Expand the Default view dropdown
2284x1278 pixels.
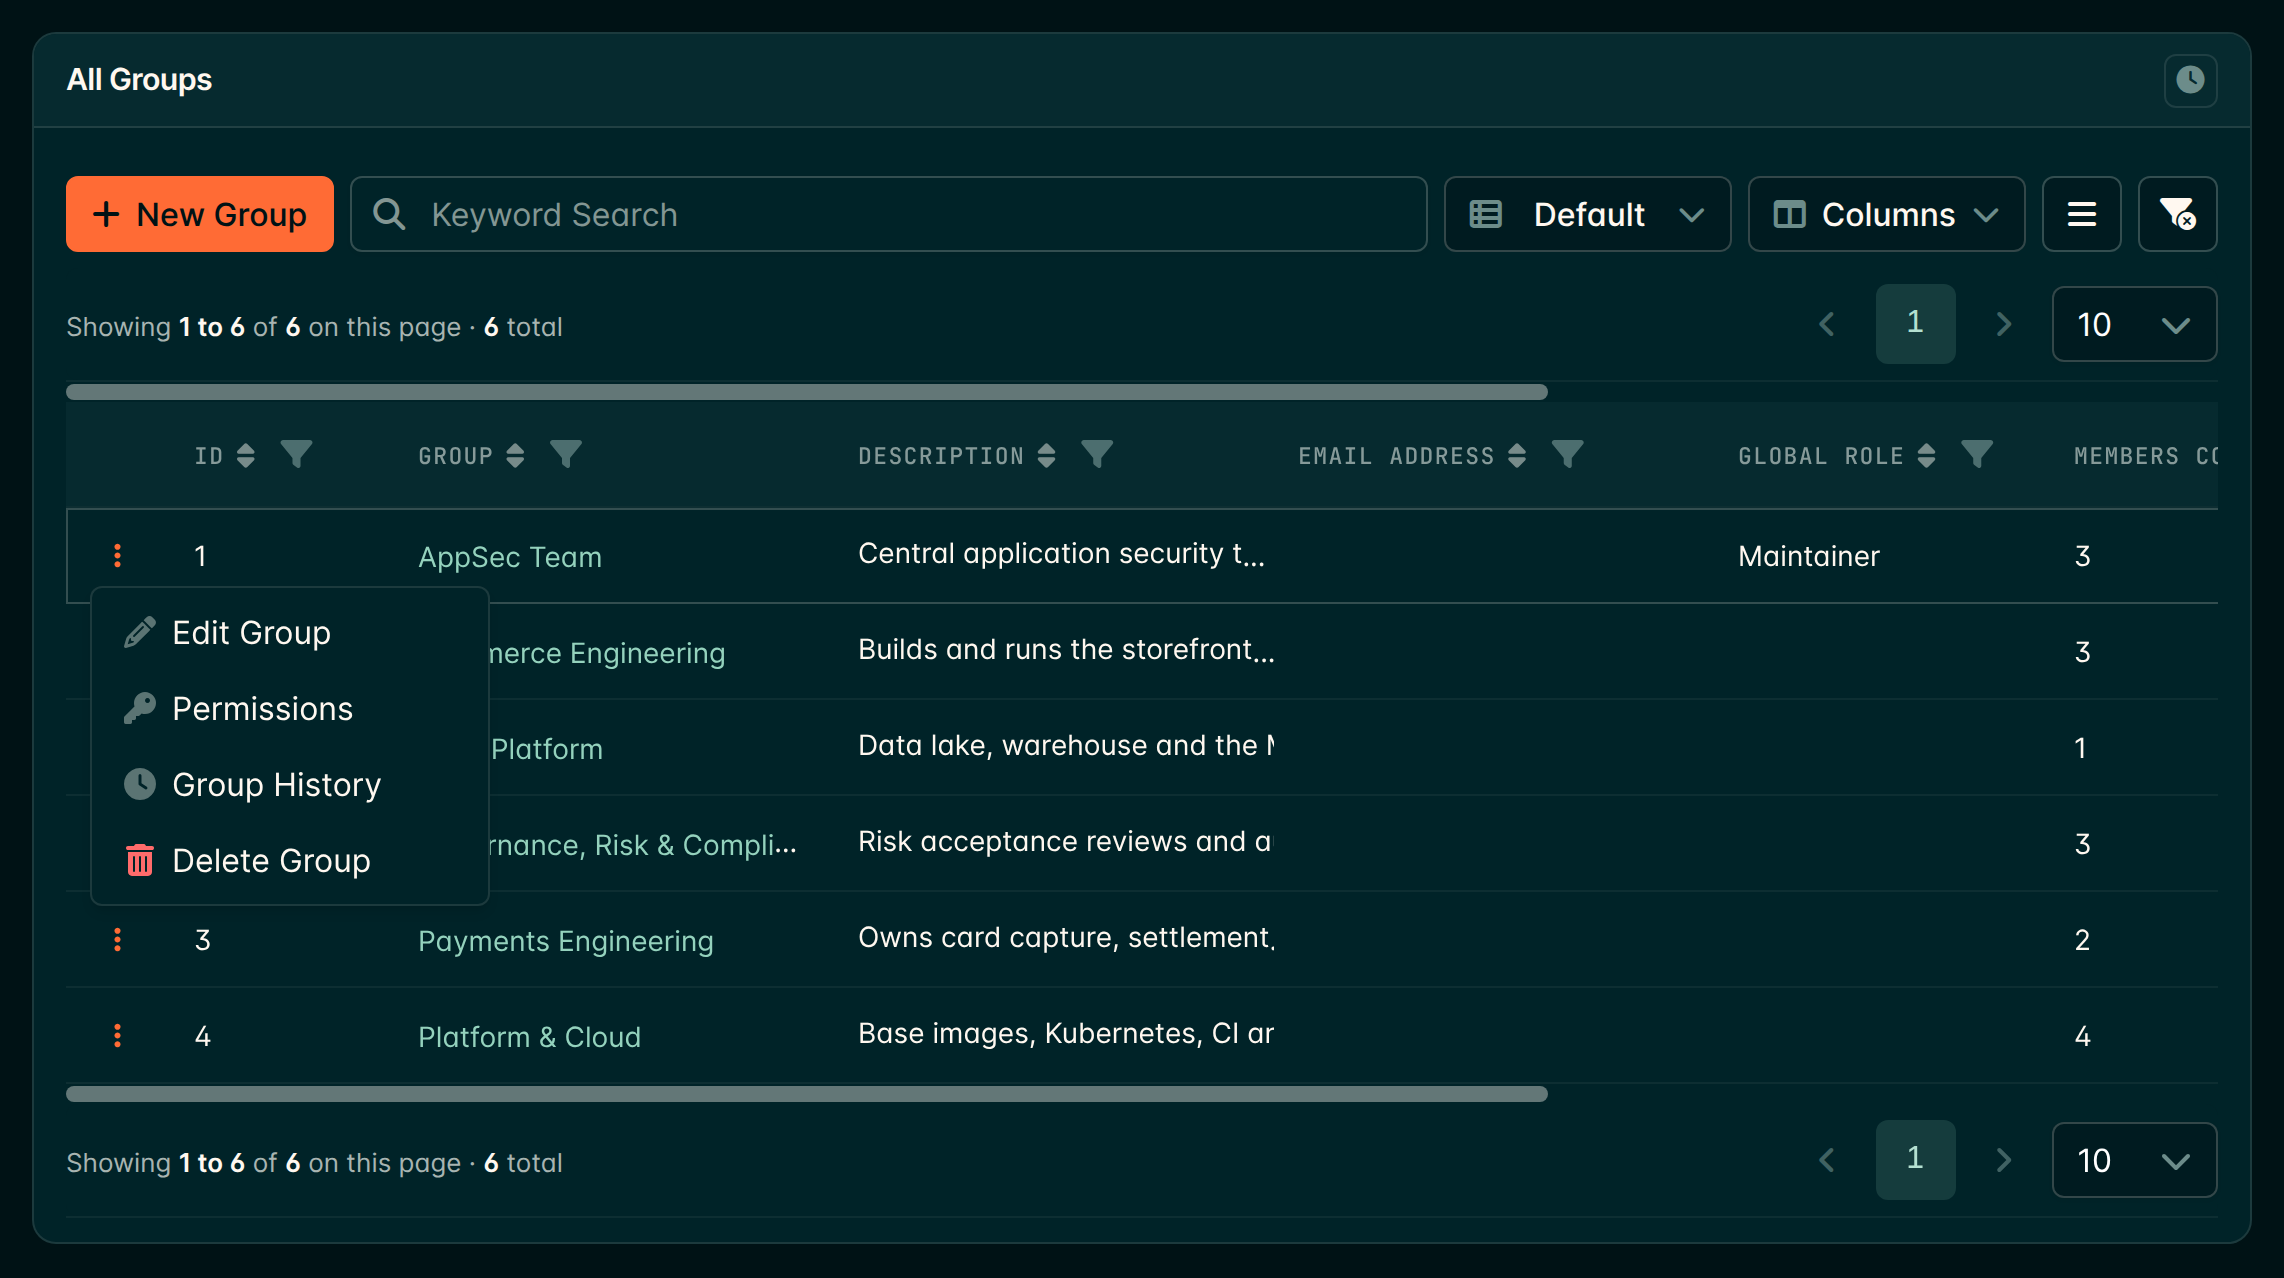coord(1587,214)
